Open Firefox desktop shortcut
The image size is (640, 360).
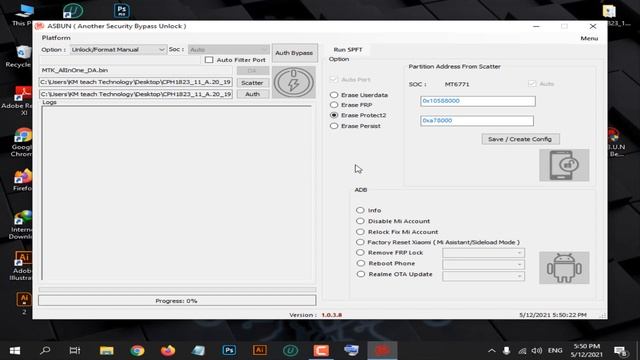pyautogui.click(x=22, y=180)
